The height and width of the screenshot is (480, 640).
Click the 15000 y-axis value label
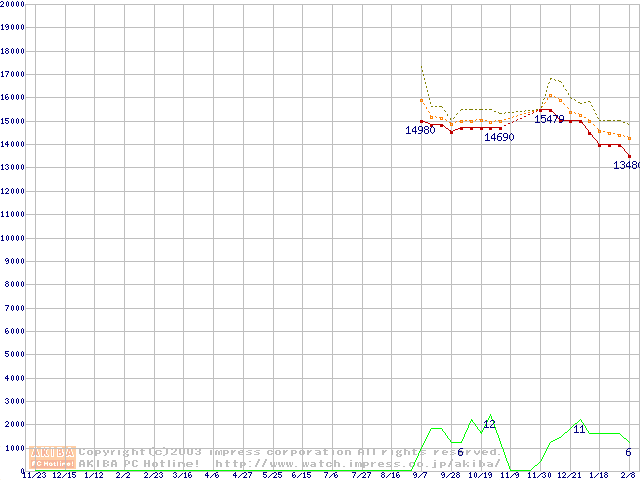pyautogui.click(x=12, y=121)
